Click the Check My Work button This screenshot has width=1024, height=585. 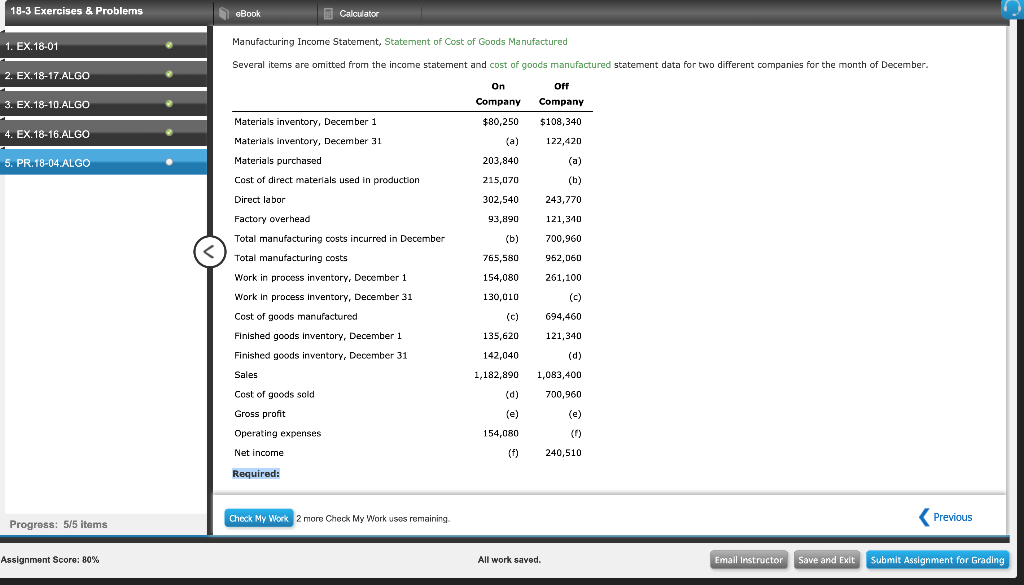pyautogui.click(x=259, y=518)
